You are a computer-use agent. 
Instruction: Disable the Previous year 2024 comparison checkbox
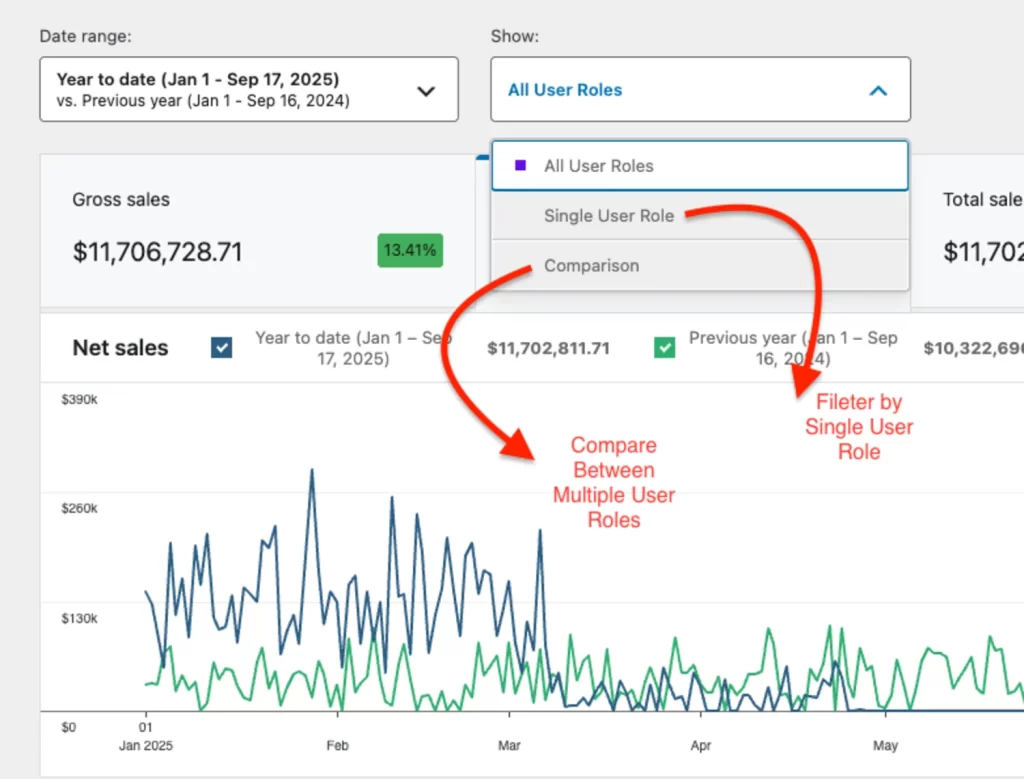click(x=664, y=348)
